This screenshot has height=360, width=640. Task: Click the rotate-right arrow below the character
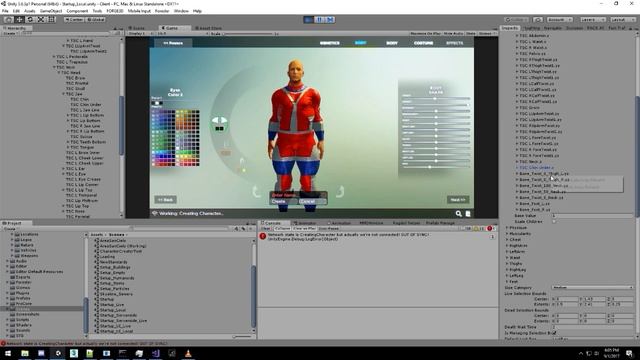click(340, 191)
